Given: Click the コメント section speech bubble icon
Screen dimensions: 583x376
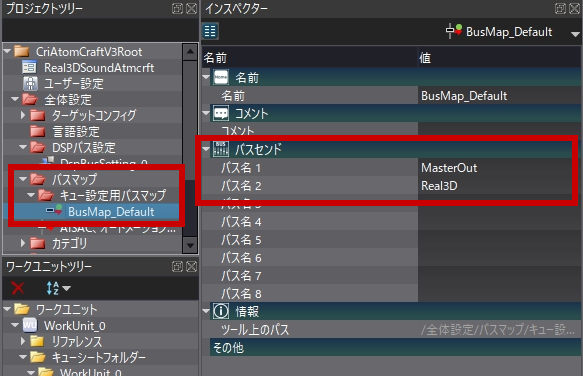Looking at the screenshot, I should pos(221,113).
